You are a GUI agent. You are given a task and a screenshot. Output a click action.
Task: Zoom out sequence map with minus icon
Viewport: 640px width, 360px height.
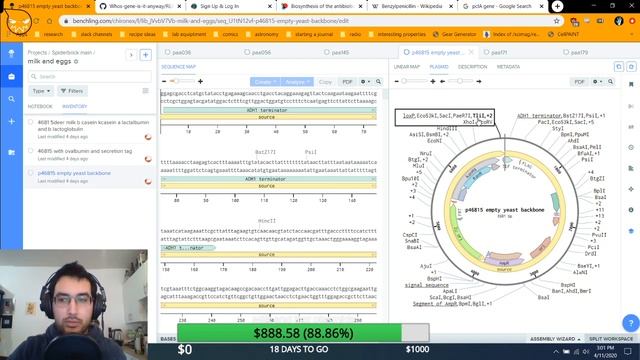tap(164, 82)
